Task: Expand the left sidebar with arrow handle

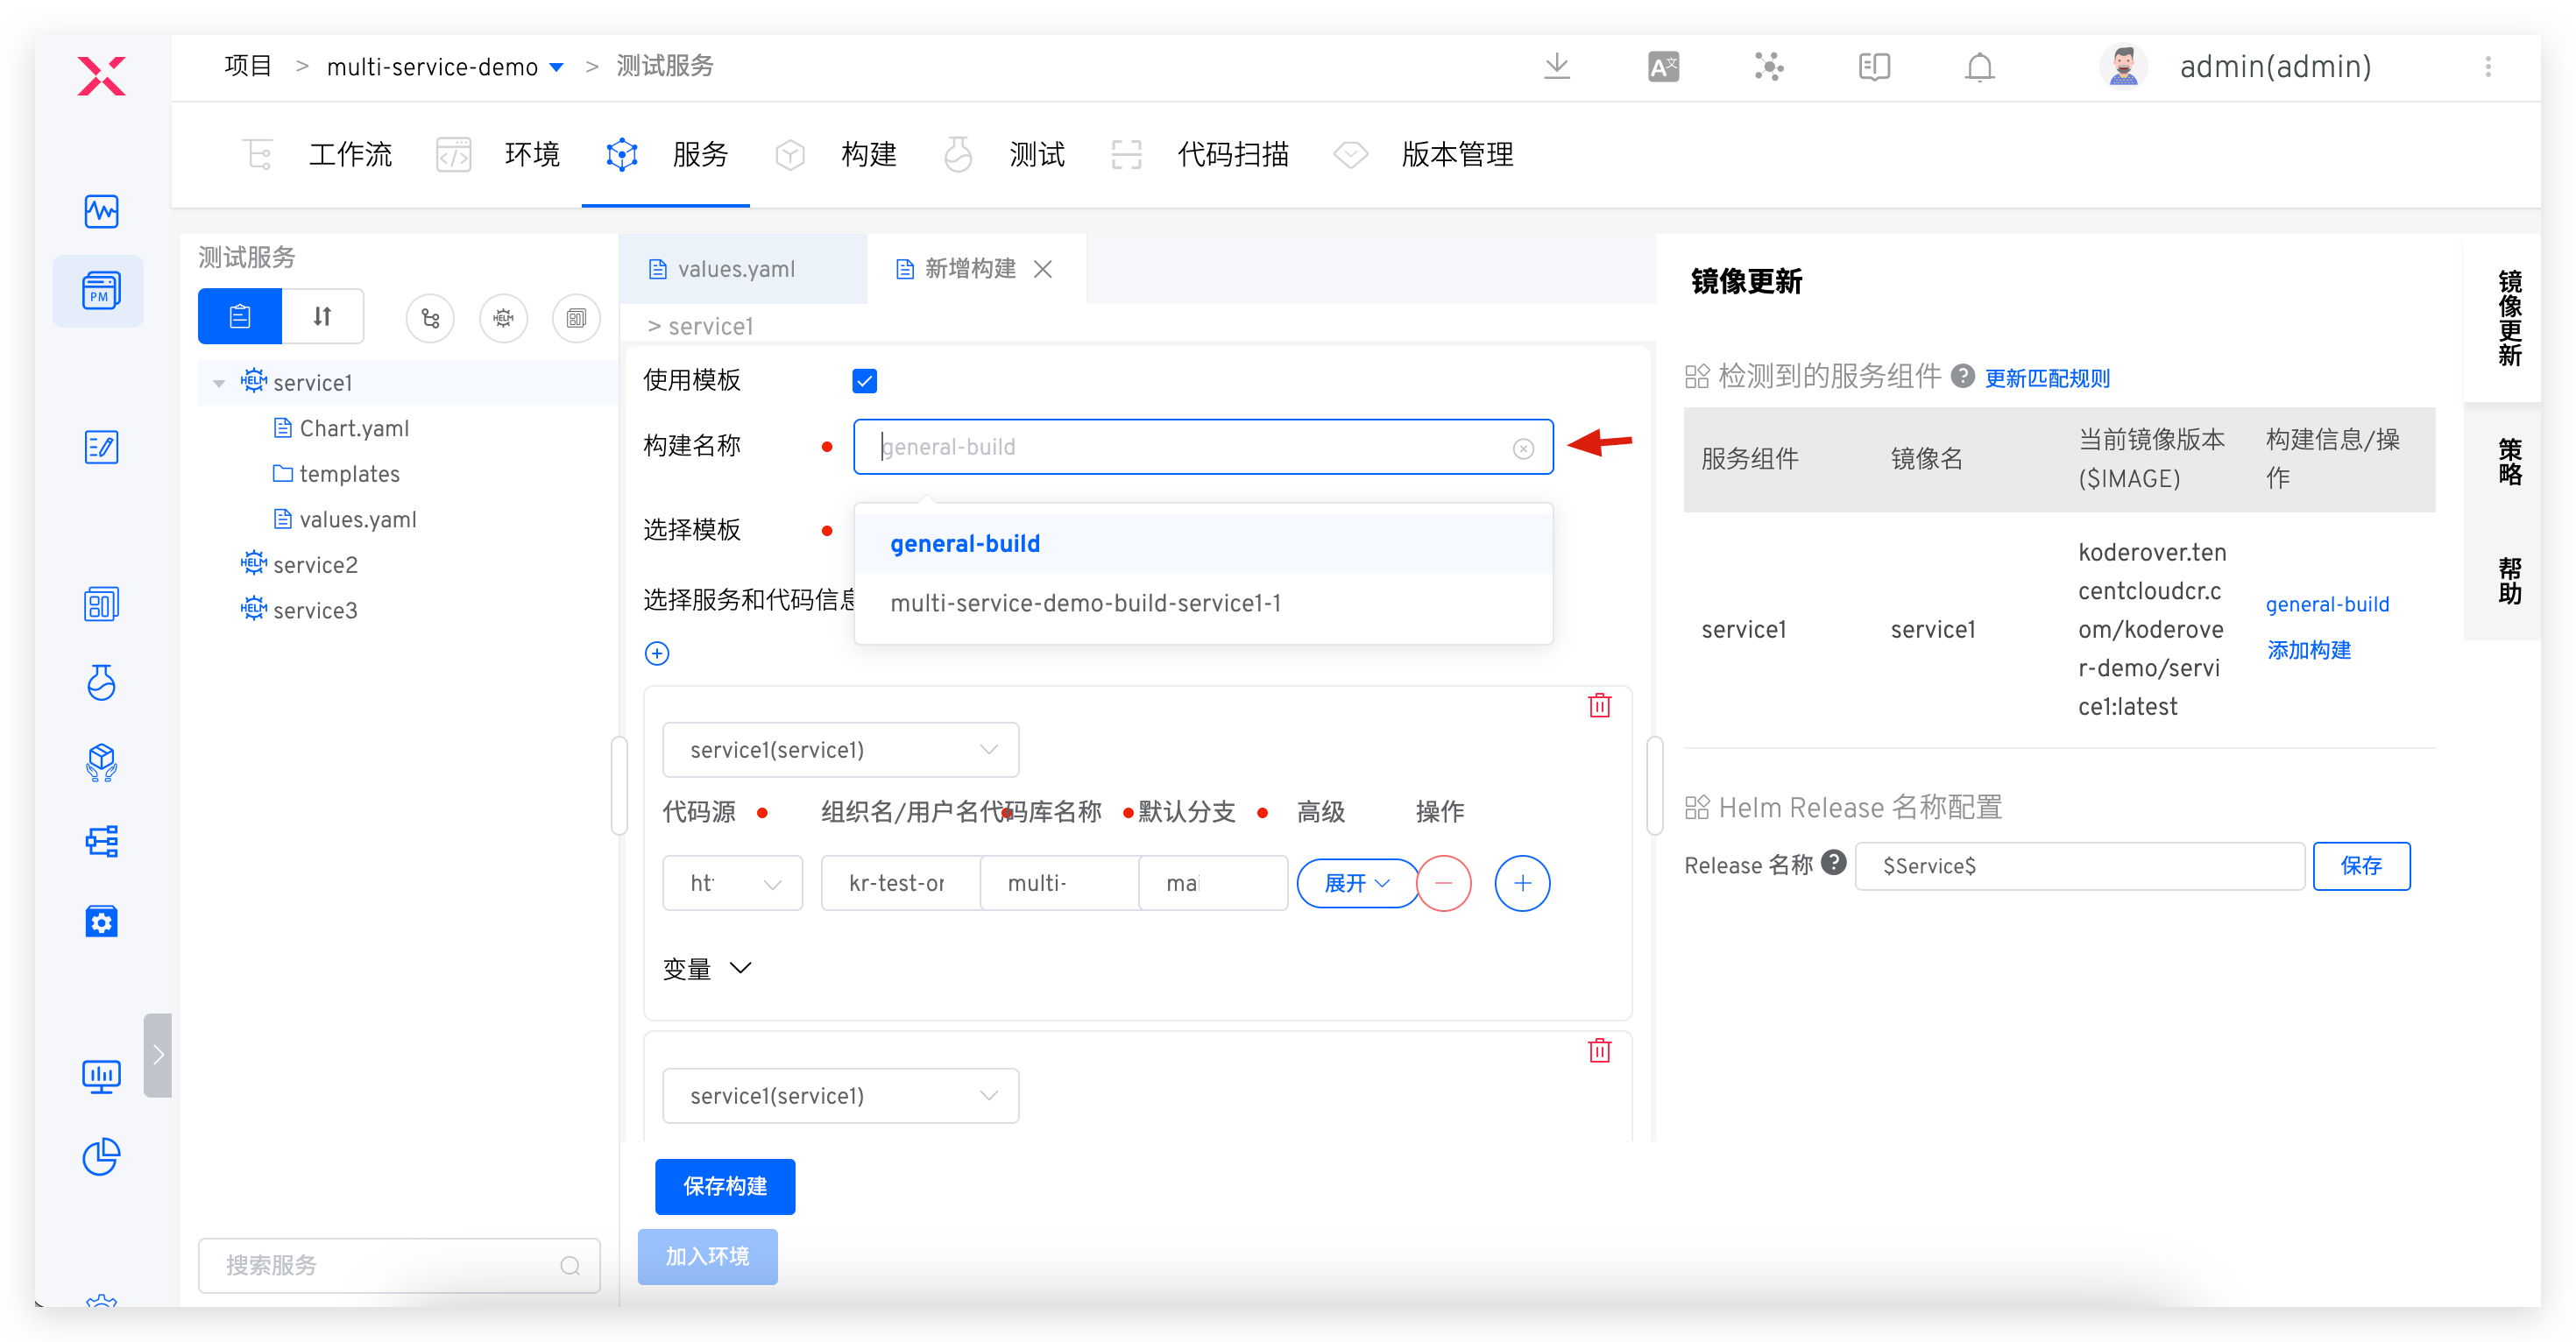Action: [158, 1055]
